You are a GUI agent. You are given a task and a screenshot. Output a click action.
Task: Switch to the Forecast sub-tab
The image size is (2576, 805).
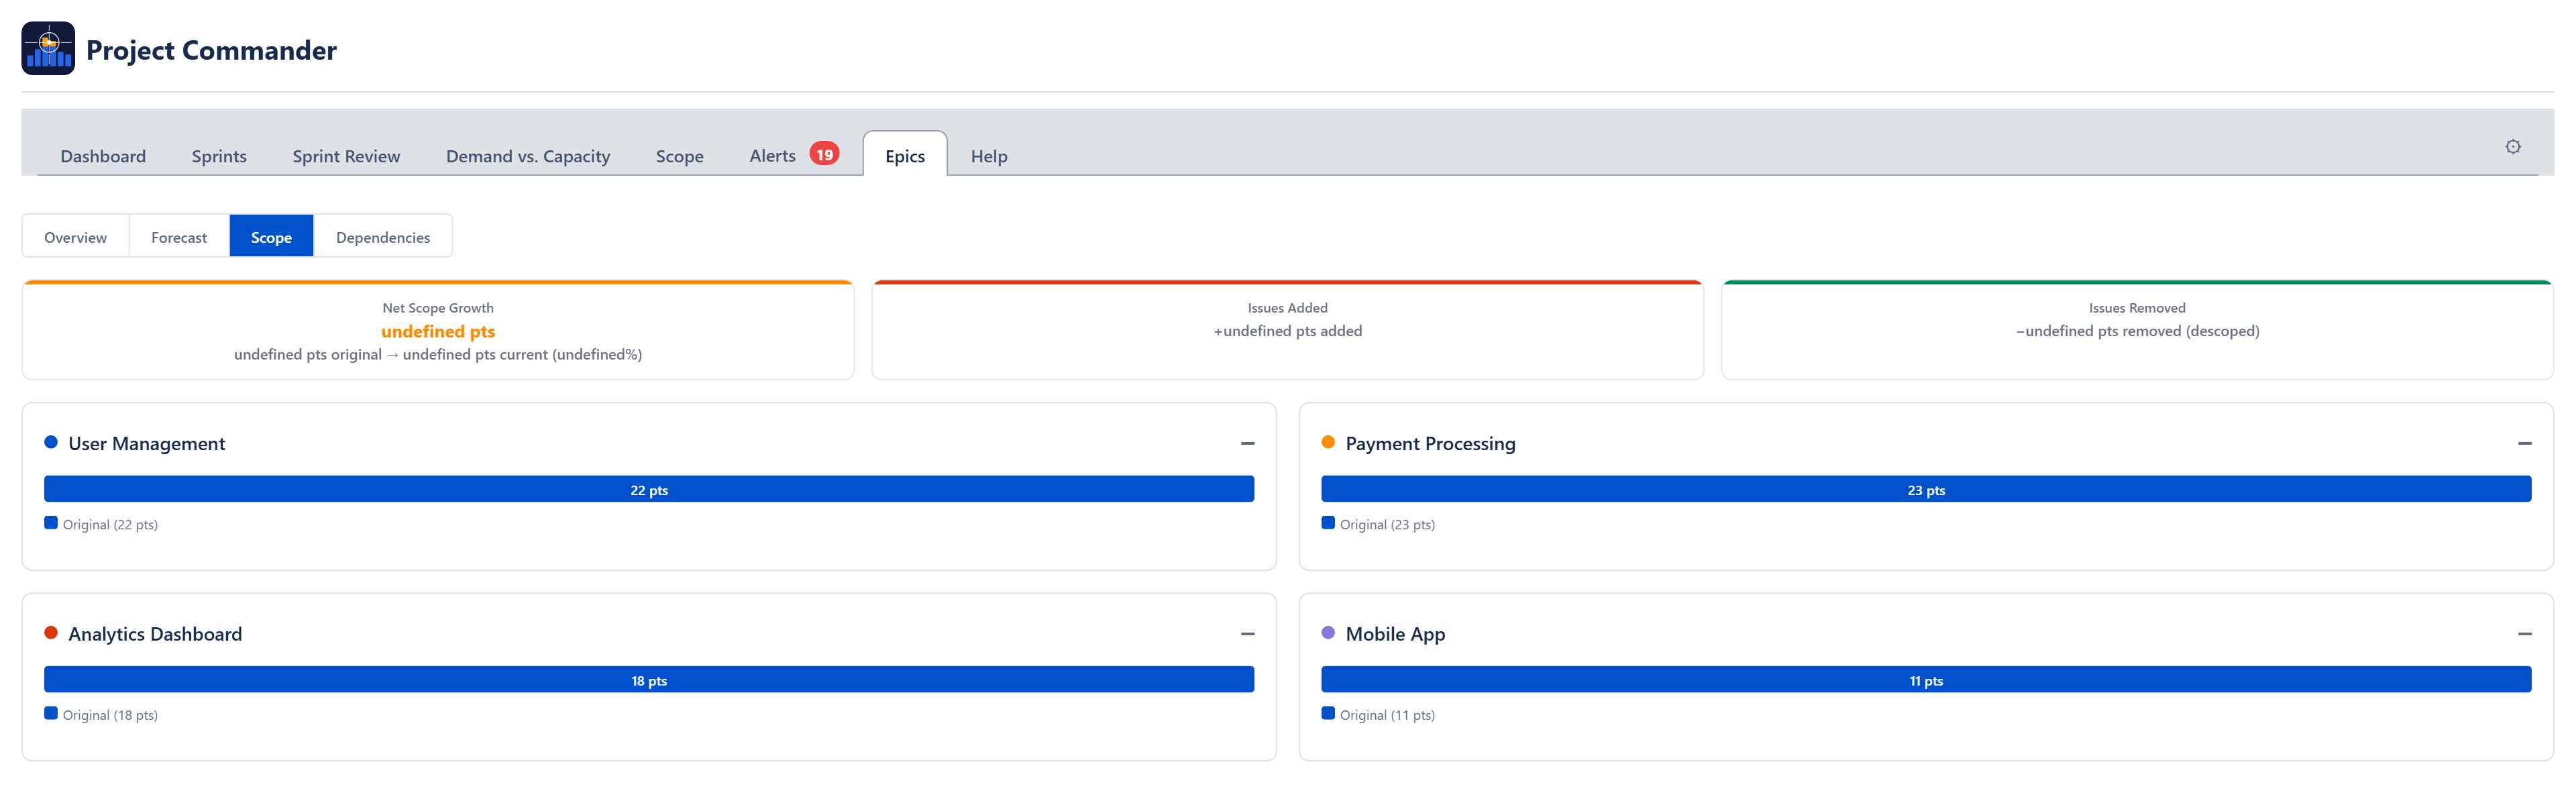[179, 237]
